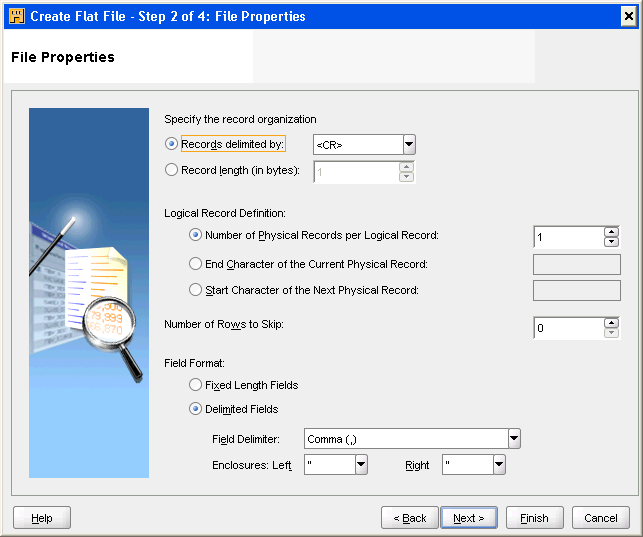Image resolution: width=643 pixels, height=537 pixels.
Task: Click the Number of Rows to Skip field
Action: click(567, 328)
